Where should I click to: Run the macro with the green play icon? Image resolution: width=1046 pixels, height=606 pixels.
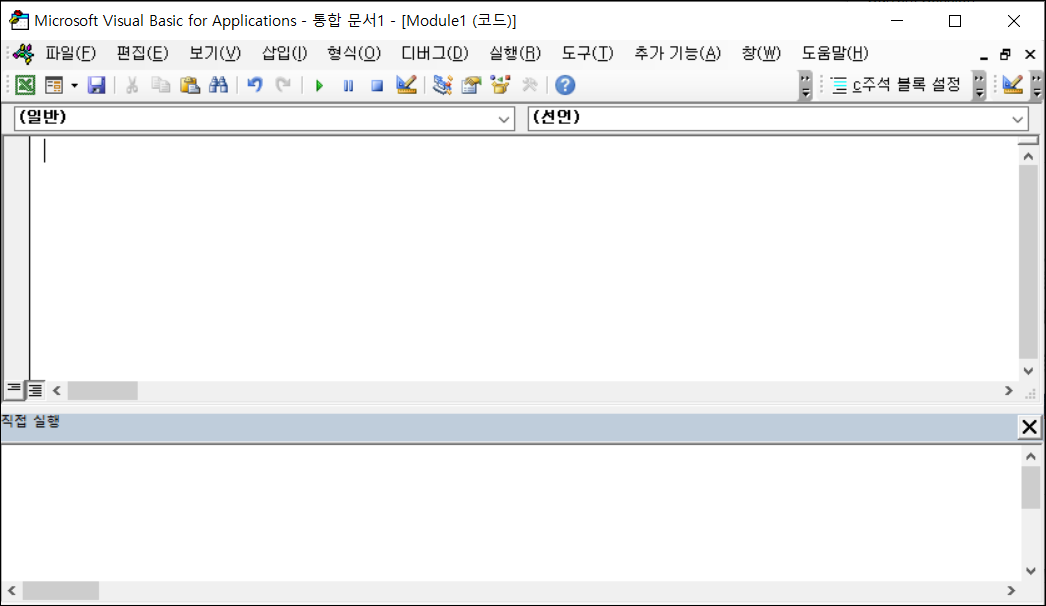coord(319,85)
